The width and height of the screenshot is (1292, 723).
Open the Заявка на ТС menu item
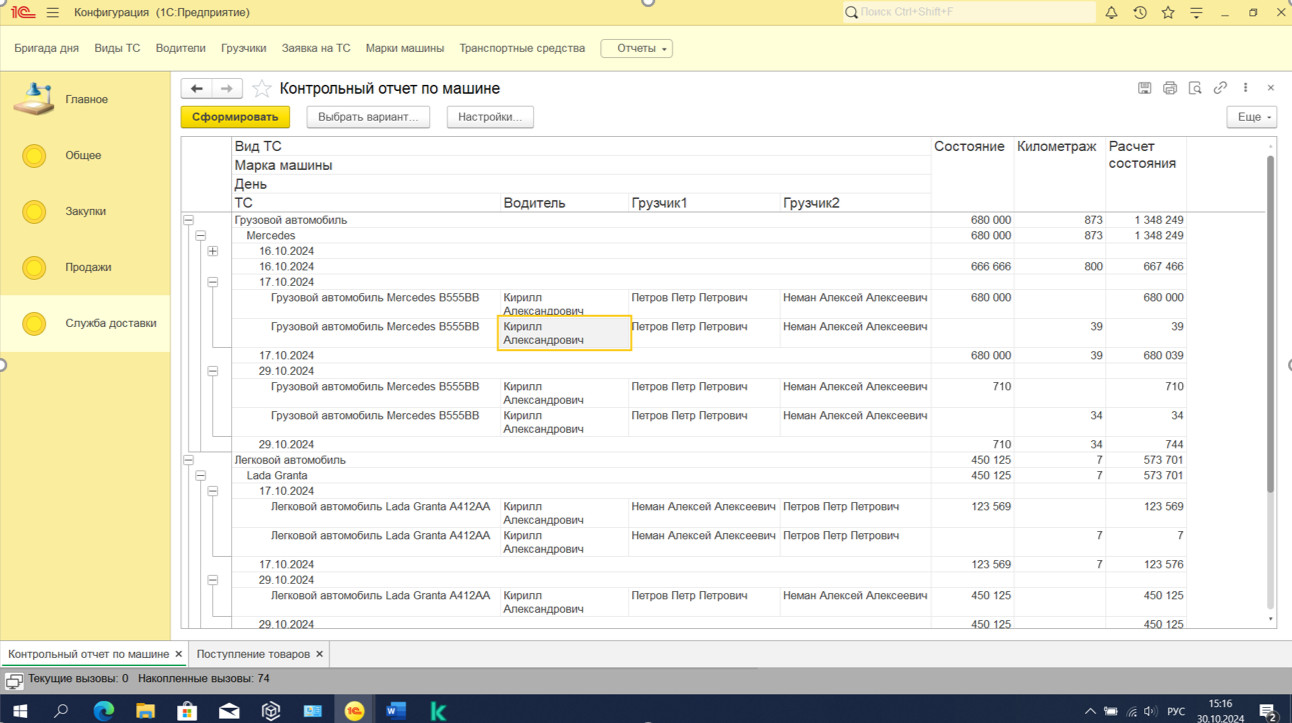point(316,48)
